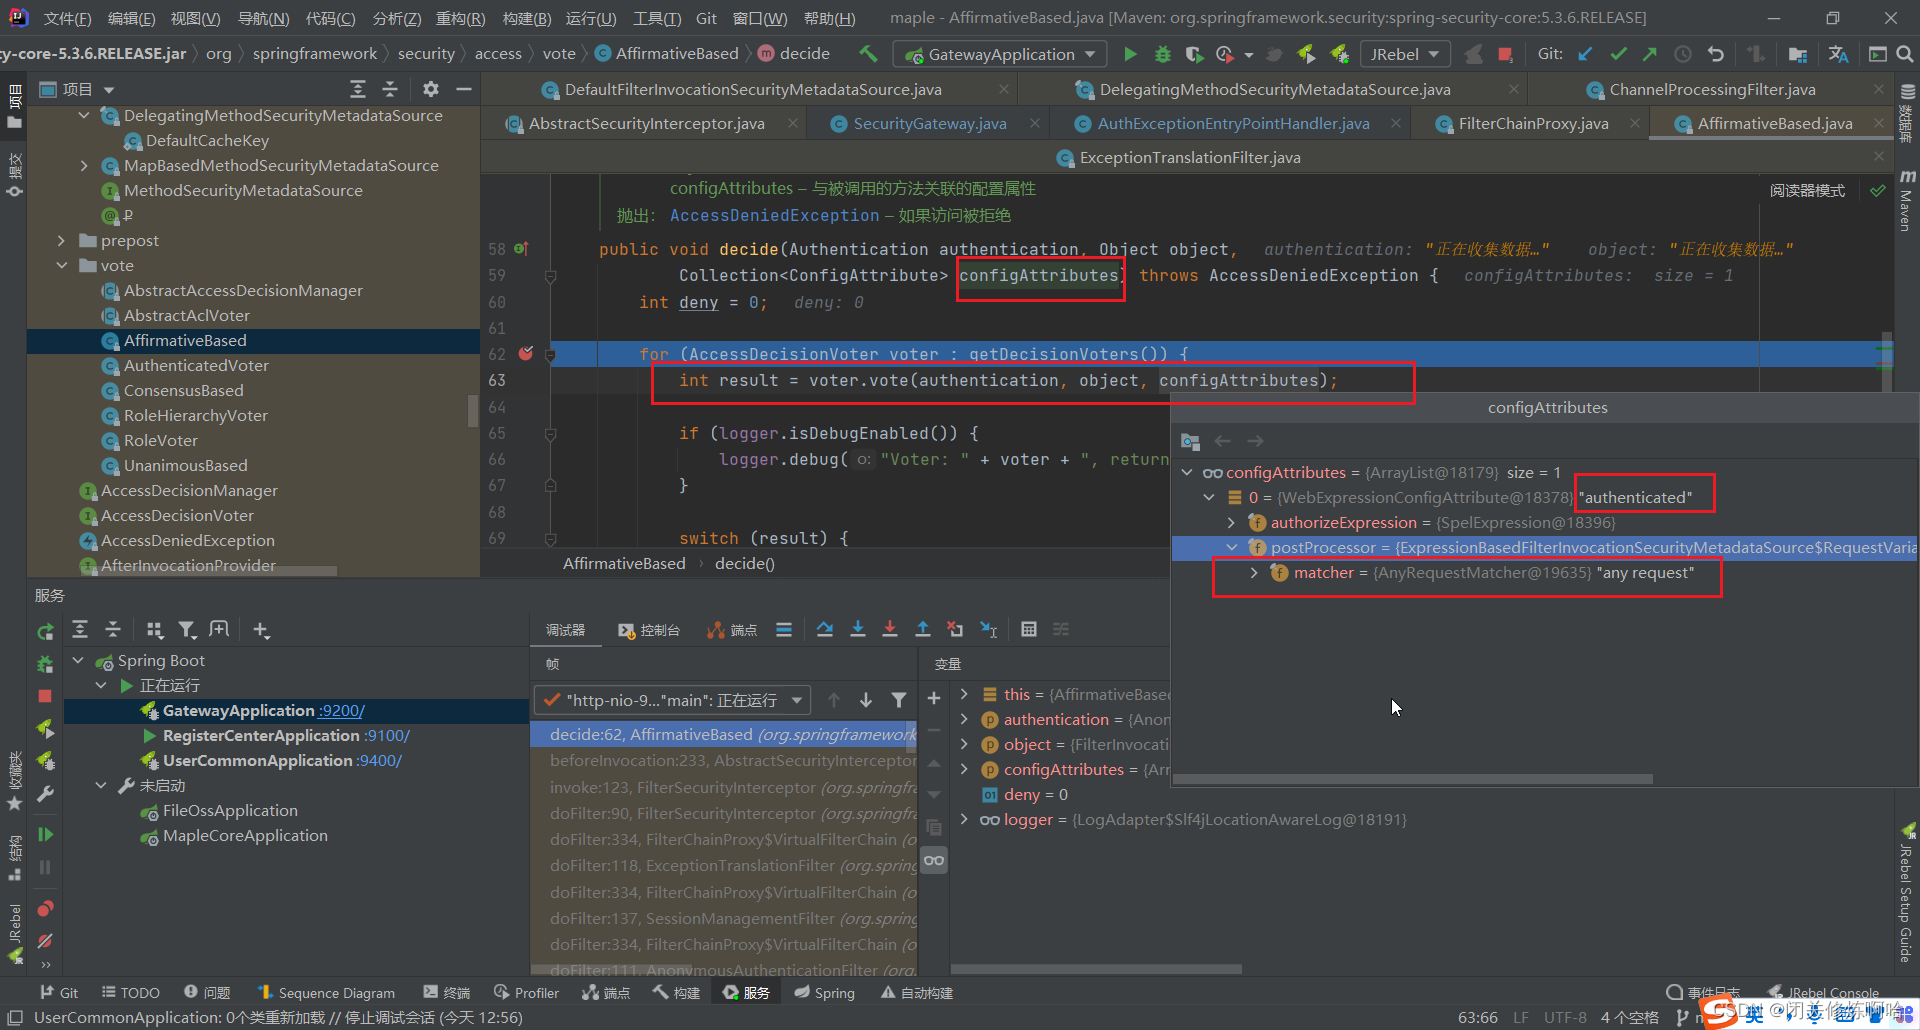
Task: Open the Spring tool window button
Action: point(825,992)
